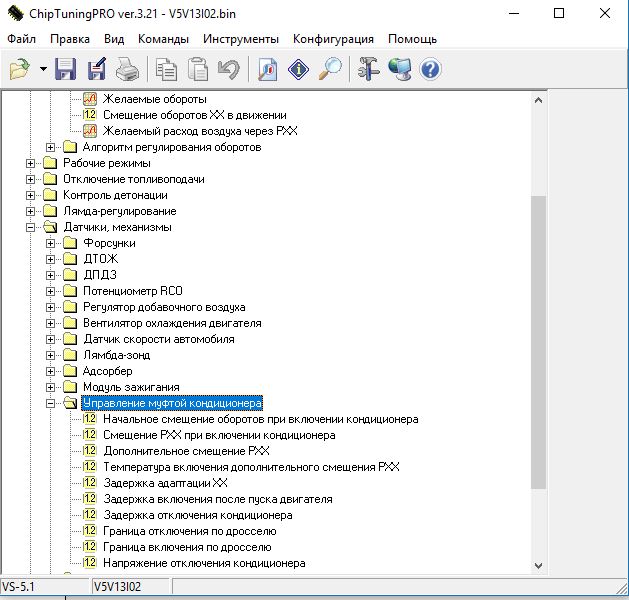The image size is (629, 600).
Task: Open the Конфигурация menu
Action: 333,39
